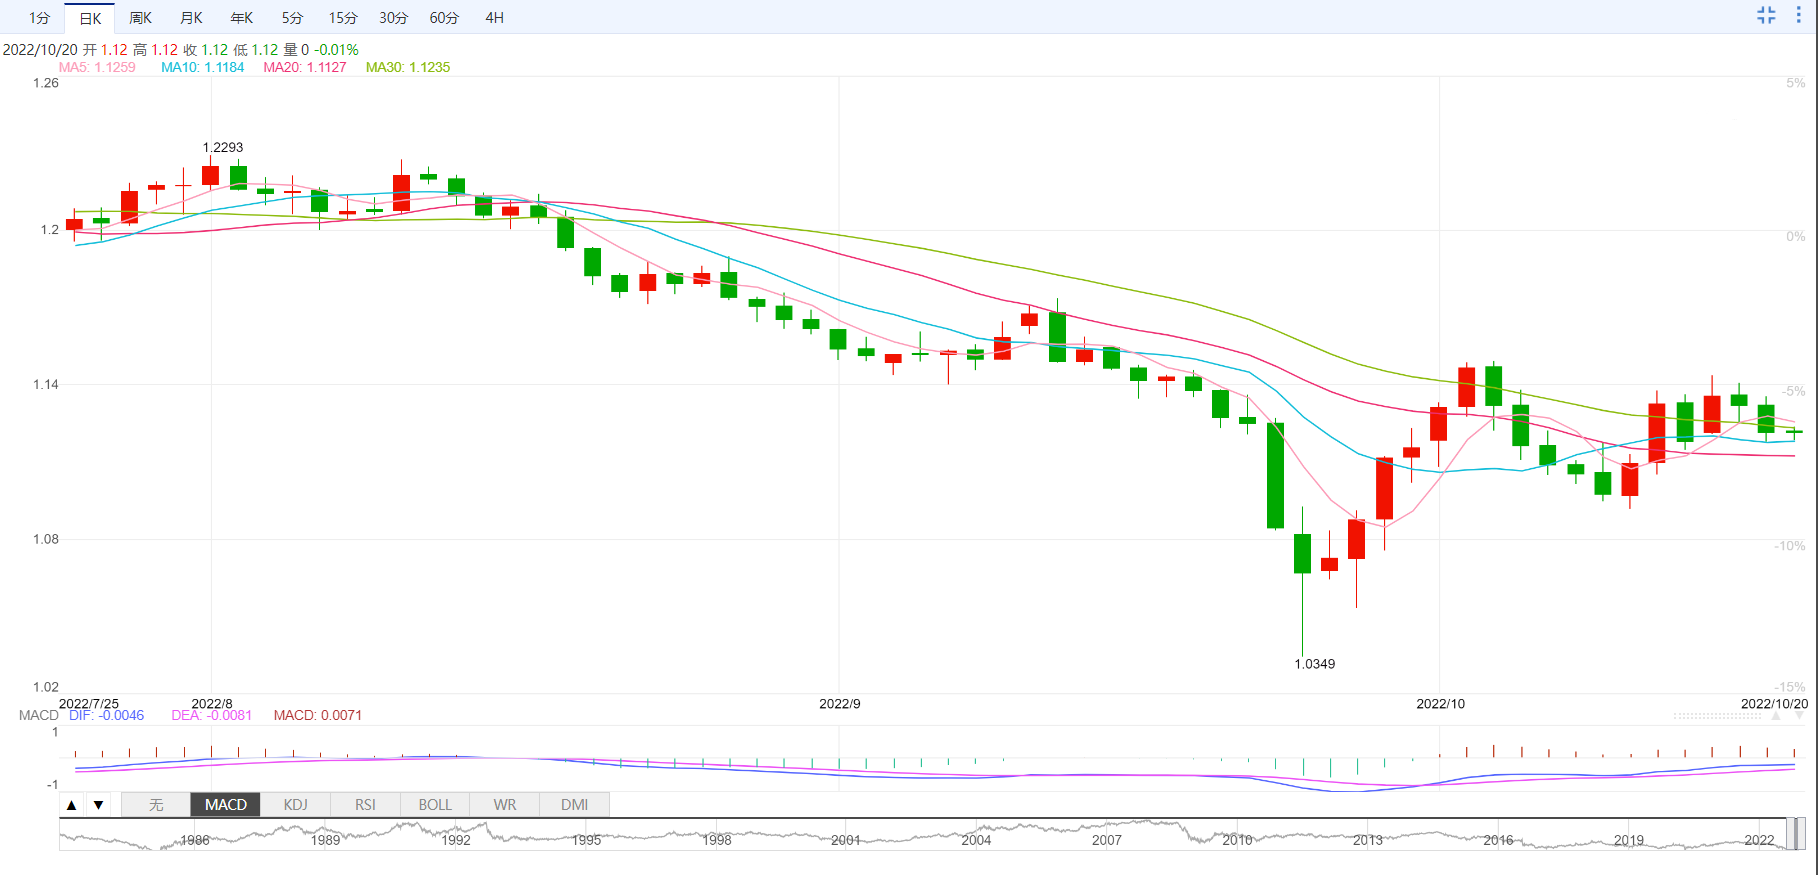
Task: Show the RSI indicator
Action: tap(366, 805)
